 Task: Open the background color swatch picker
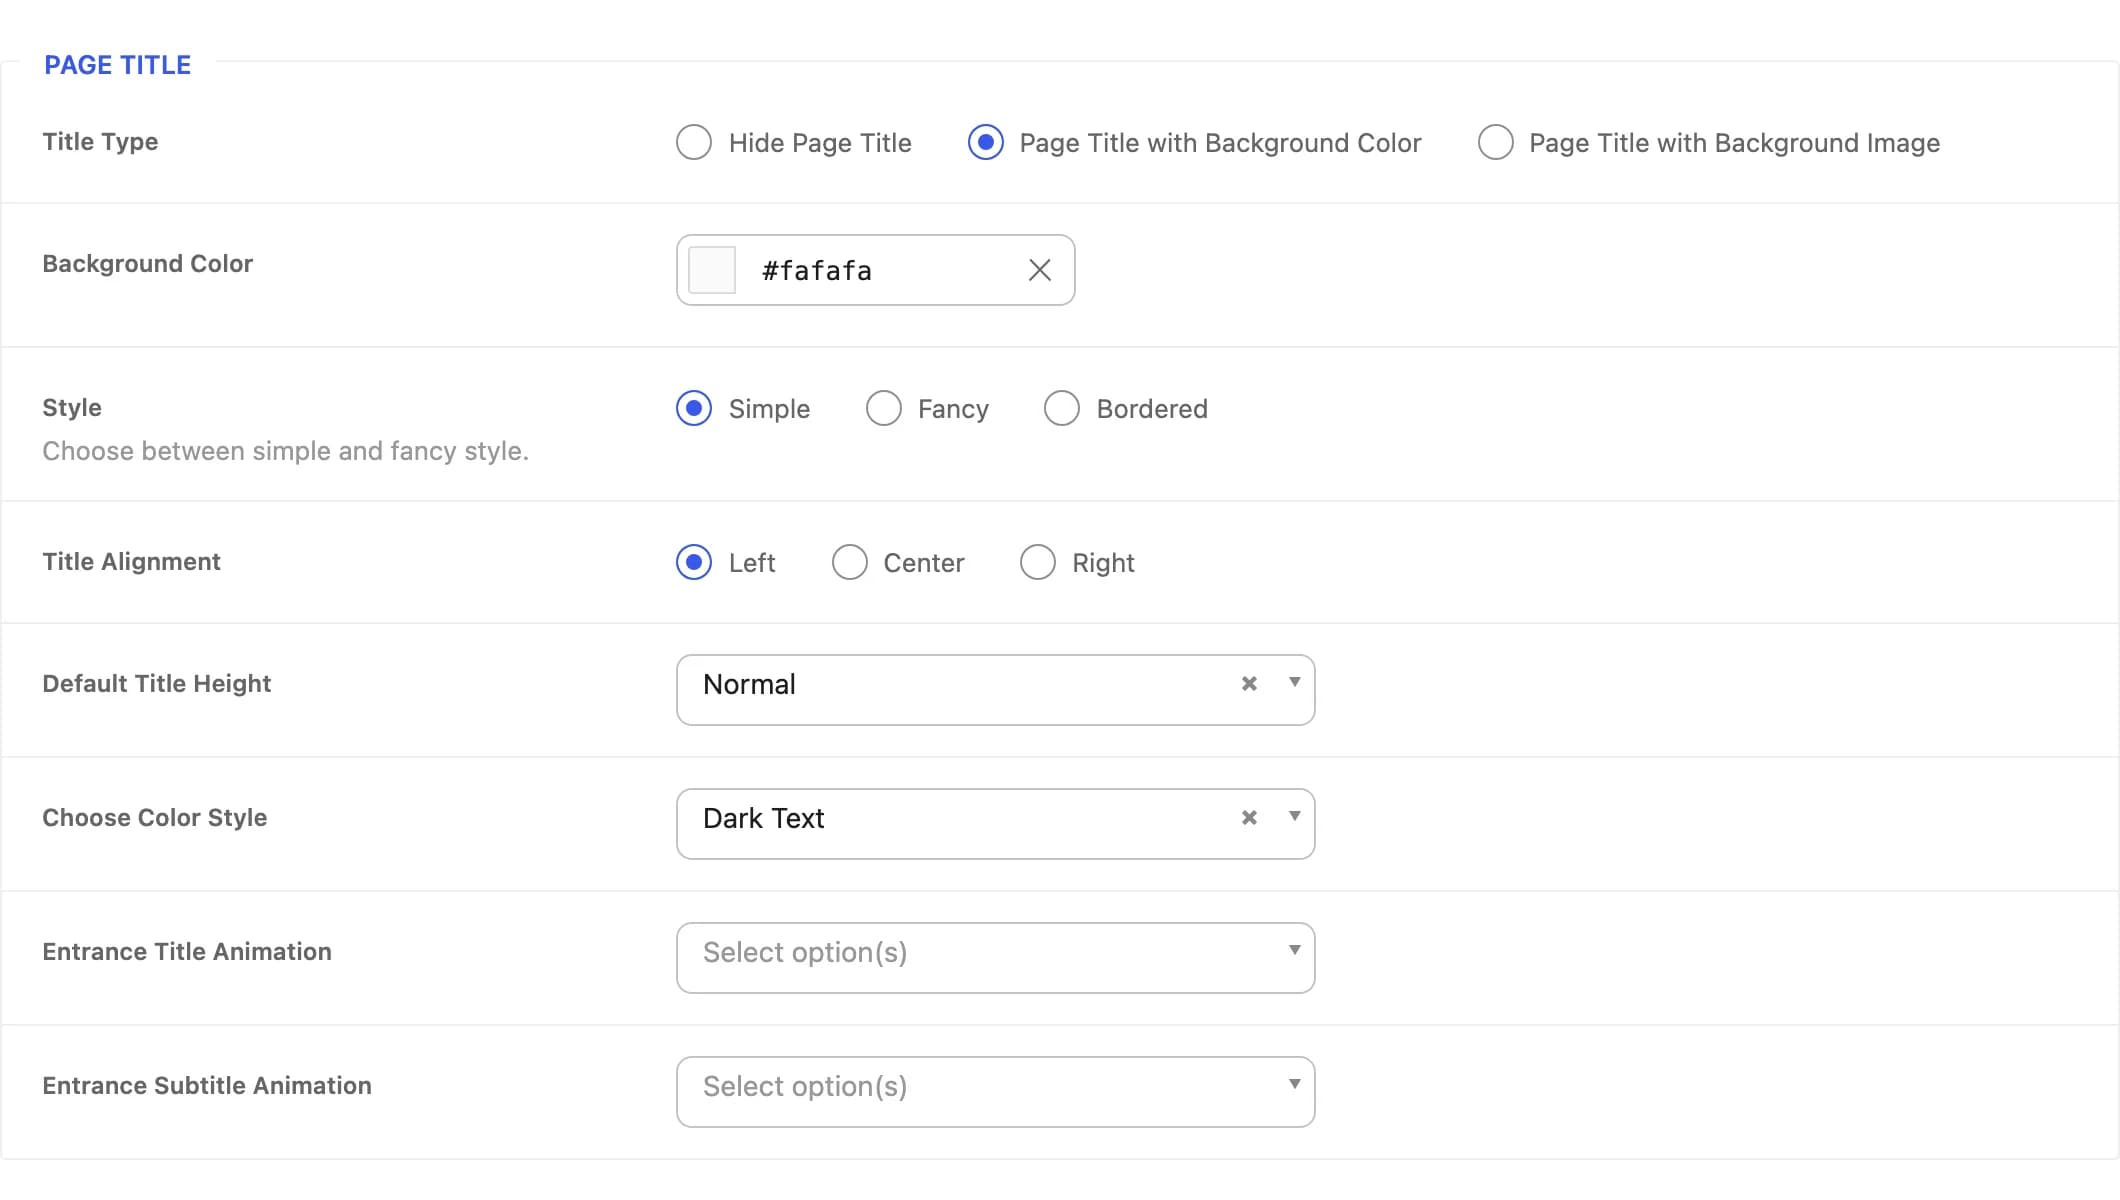[712, 270]
